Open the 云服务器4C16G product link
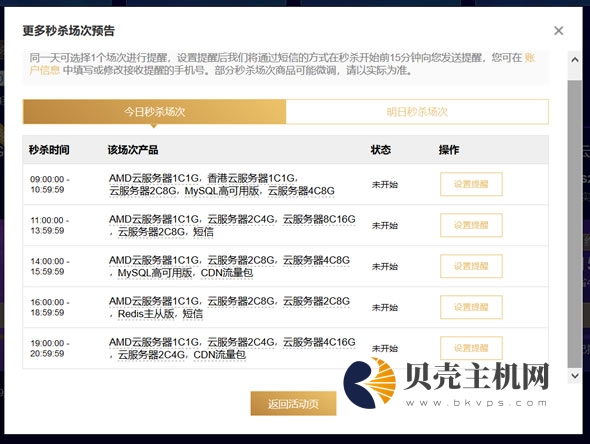The image size is (590, 444). (319, 342)
